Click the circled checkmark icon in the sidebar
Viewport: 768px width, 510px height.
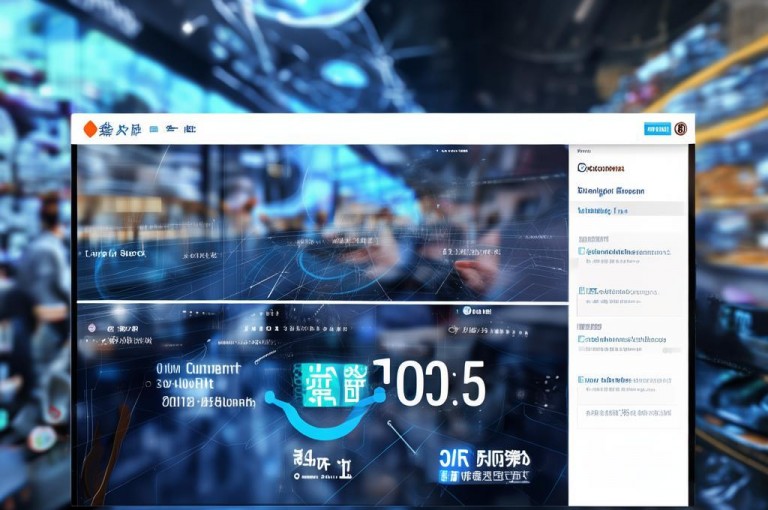(x=582, y=168)
